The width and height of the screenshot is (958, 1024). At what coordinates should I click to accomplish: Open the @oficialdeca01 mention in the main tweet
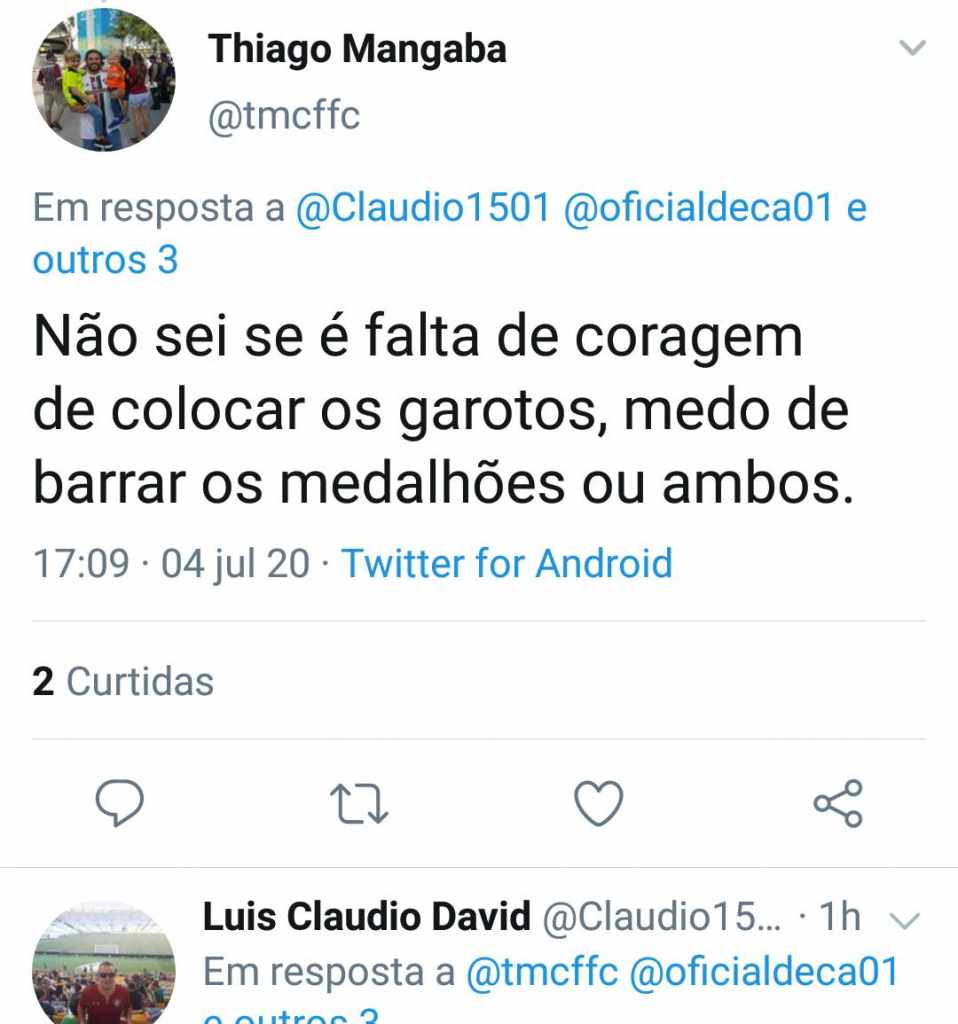pyautogui.click(x=699, y=208)
